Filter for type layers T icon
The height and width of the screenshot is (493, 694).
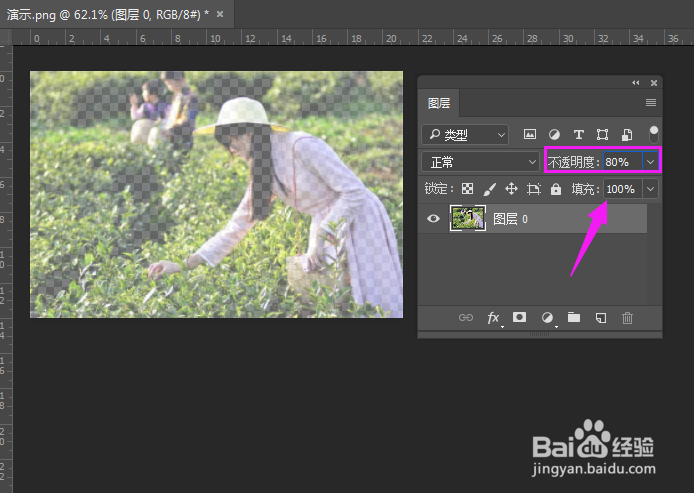click(x=578, y=134)
